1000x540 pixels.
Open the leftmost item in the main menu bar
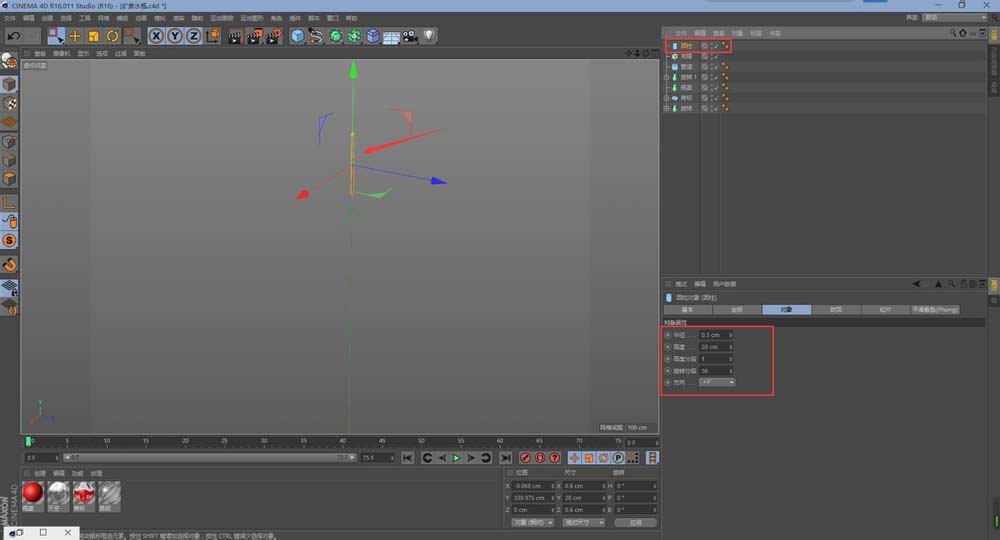point(9,18)
